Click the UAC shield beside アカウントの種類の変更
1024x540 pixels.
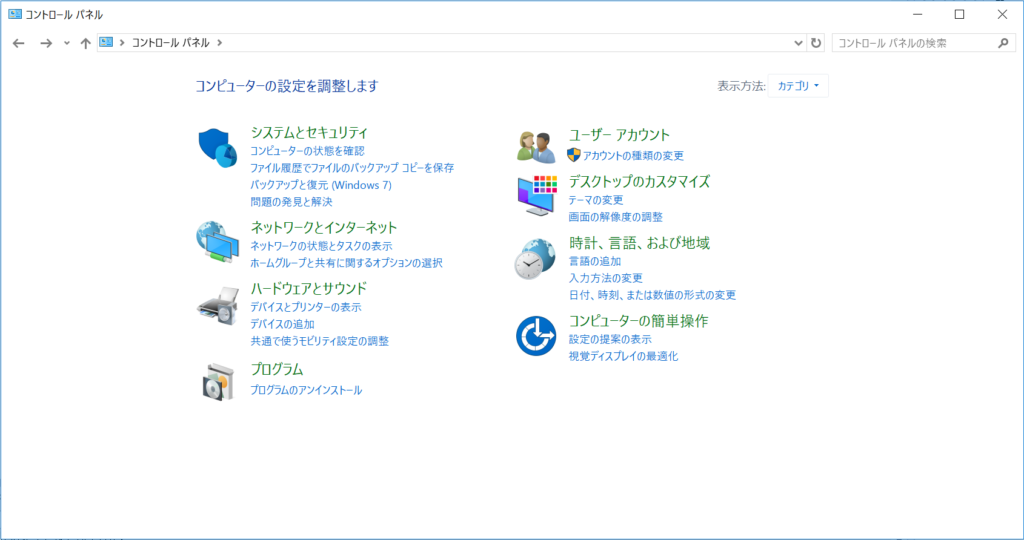573,155
